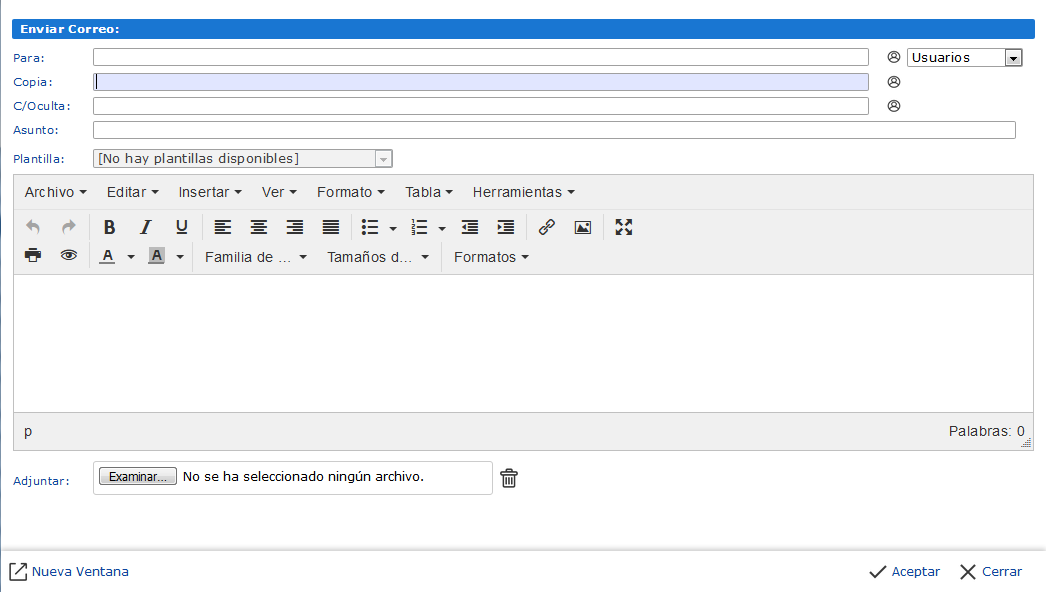Open the Usuarios dropdown
Screen dimensions: 1046x592
[964, 58]
